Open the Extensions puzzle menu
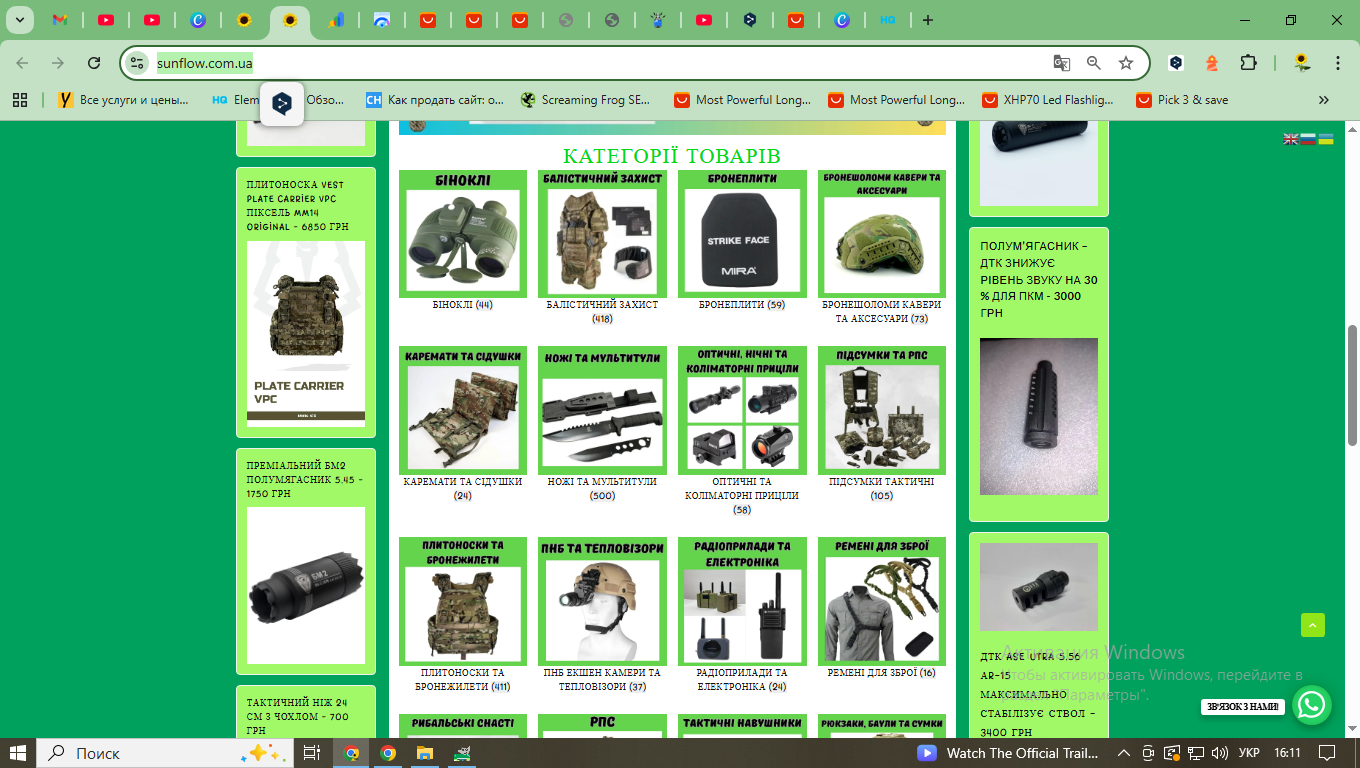This screenshot has height=768, width=1360. (1248, 63)
